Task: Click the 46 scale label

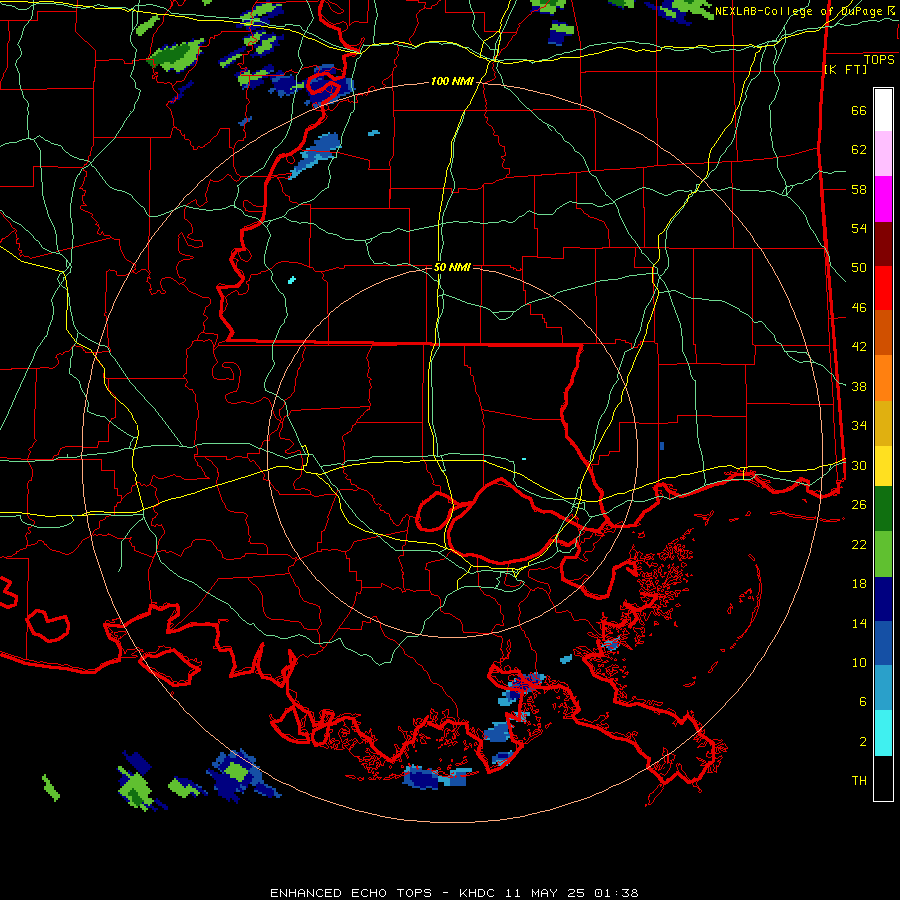Action: pyautogui.click(x=859, y=308)
